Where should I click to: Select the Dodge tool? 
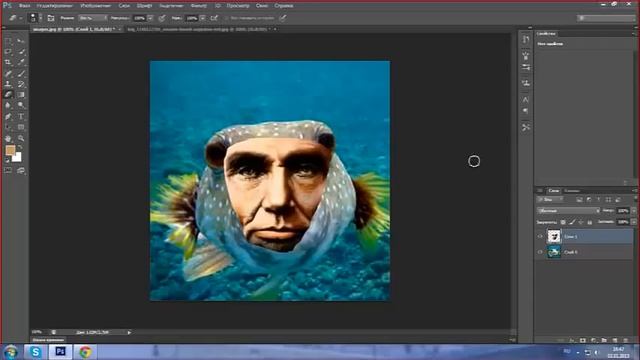click(21, 105)
